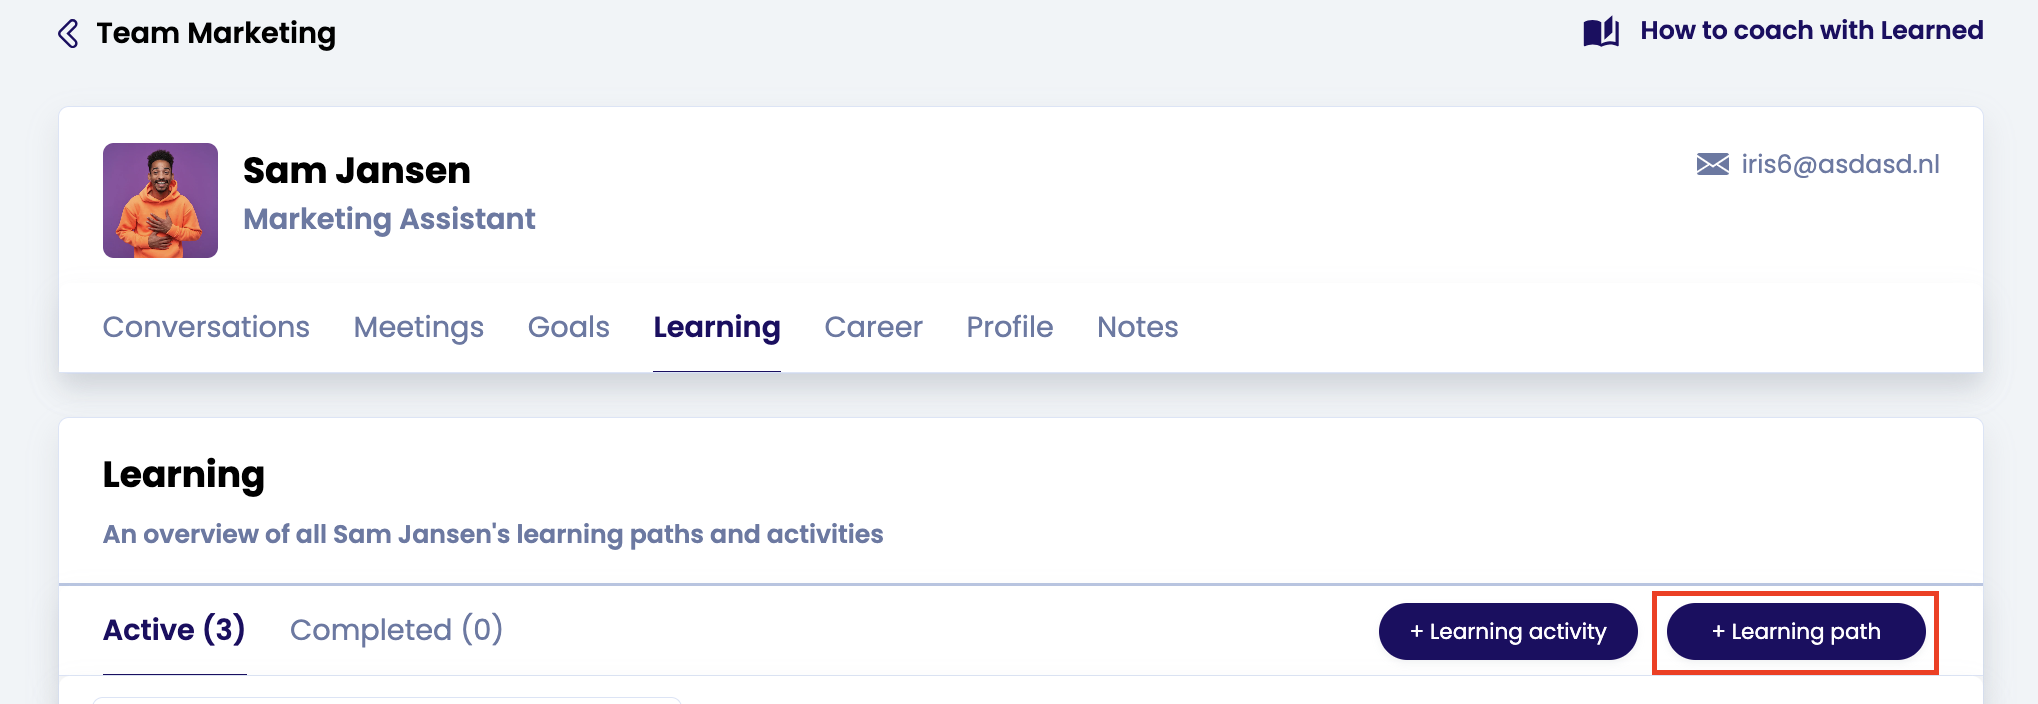Show the Active (3) learning items

point(174,630)
